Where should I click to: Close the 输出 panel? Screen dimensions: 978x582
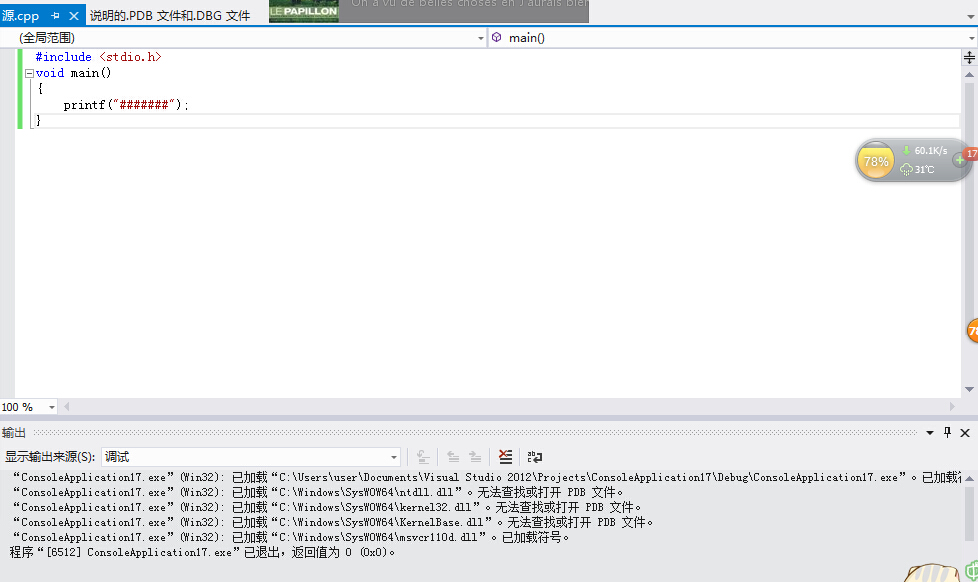965,432
